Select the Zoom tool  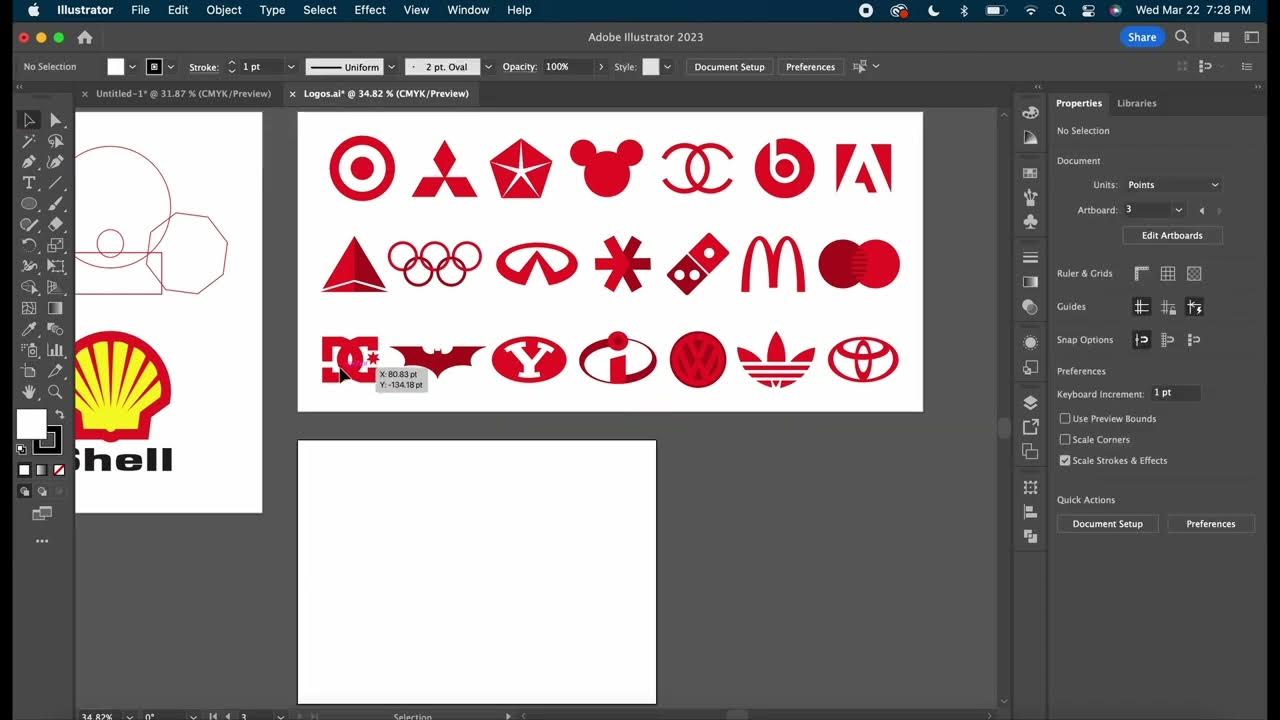(55, 392)
